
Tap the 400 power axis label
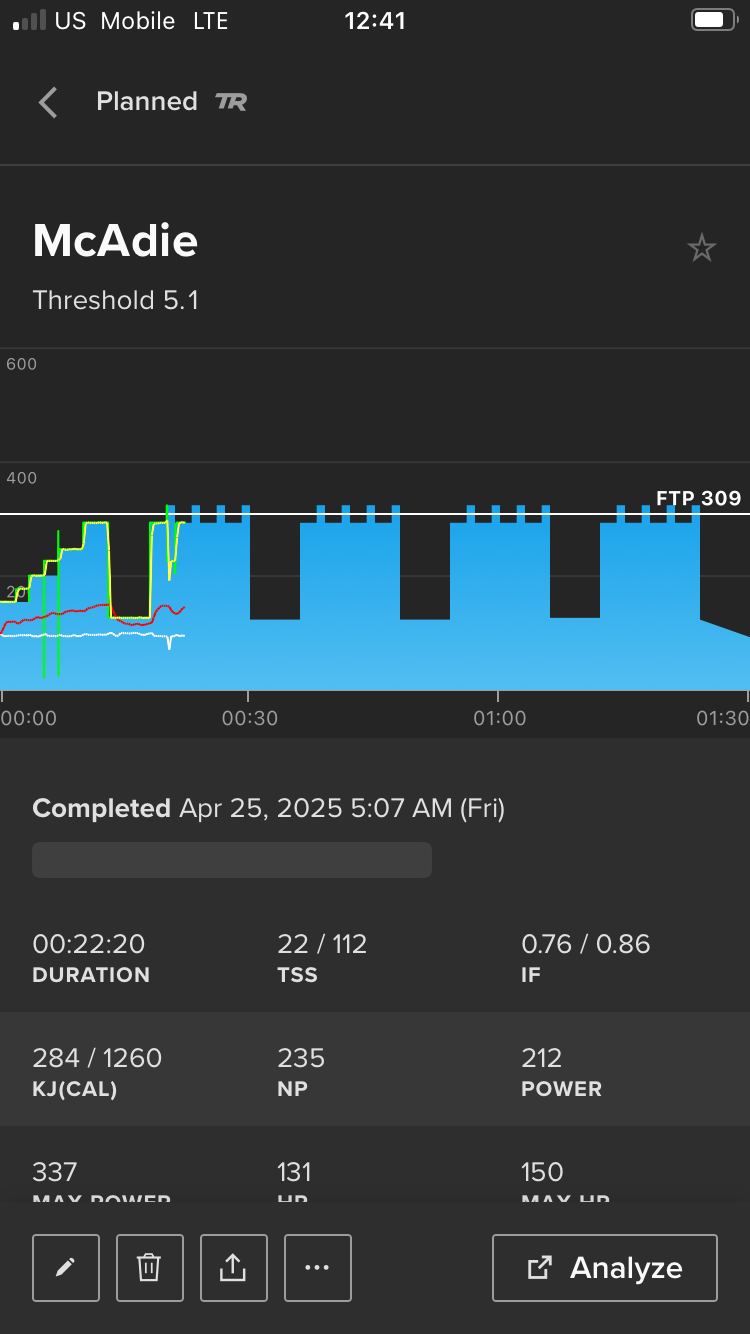click(x=21, y=478)
